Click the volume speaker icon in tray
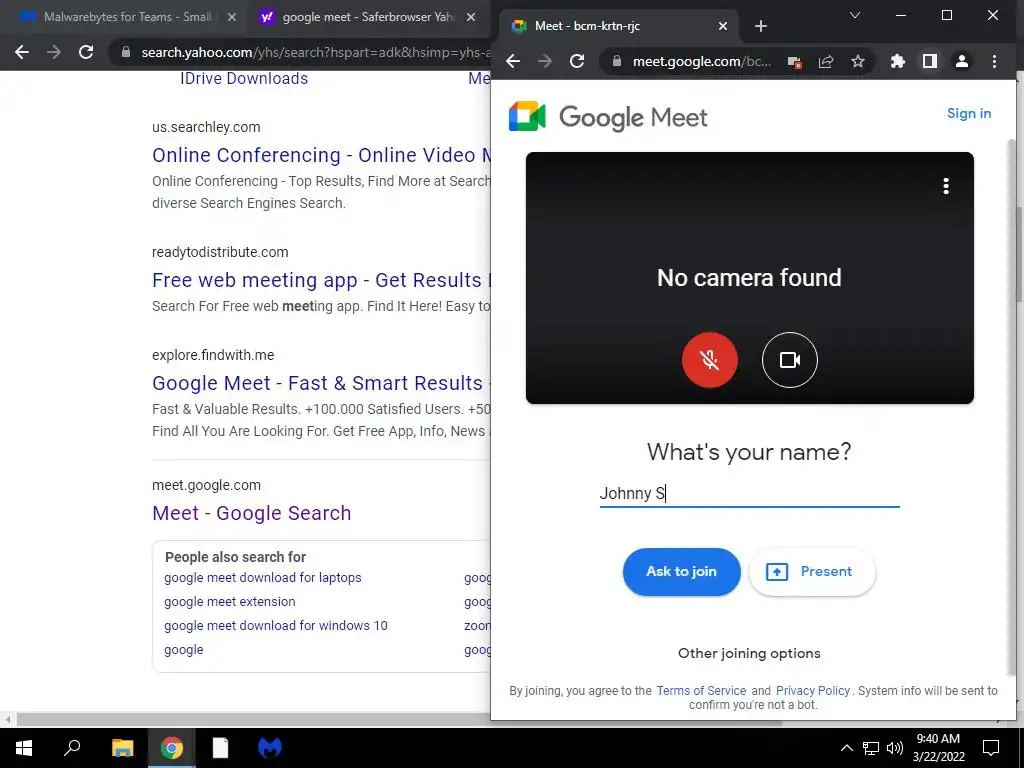Screen dimensions: 1024x768 pyautogui.click(x=895, y=748)
